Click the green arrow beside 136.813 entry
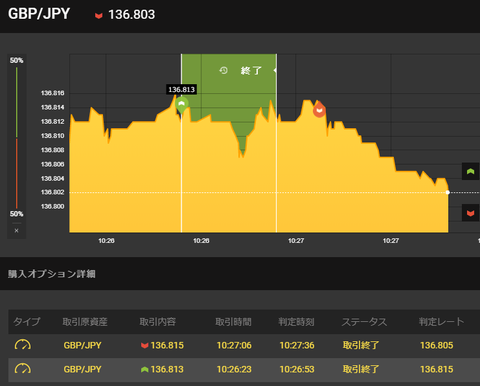480x386 pixels. click(x=144, y=370)
